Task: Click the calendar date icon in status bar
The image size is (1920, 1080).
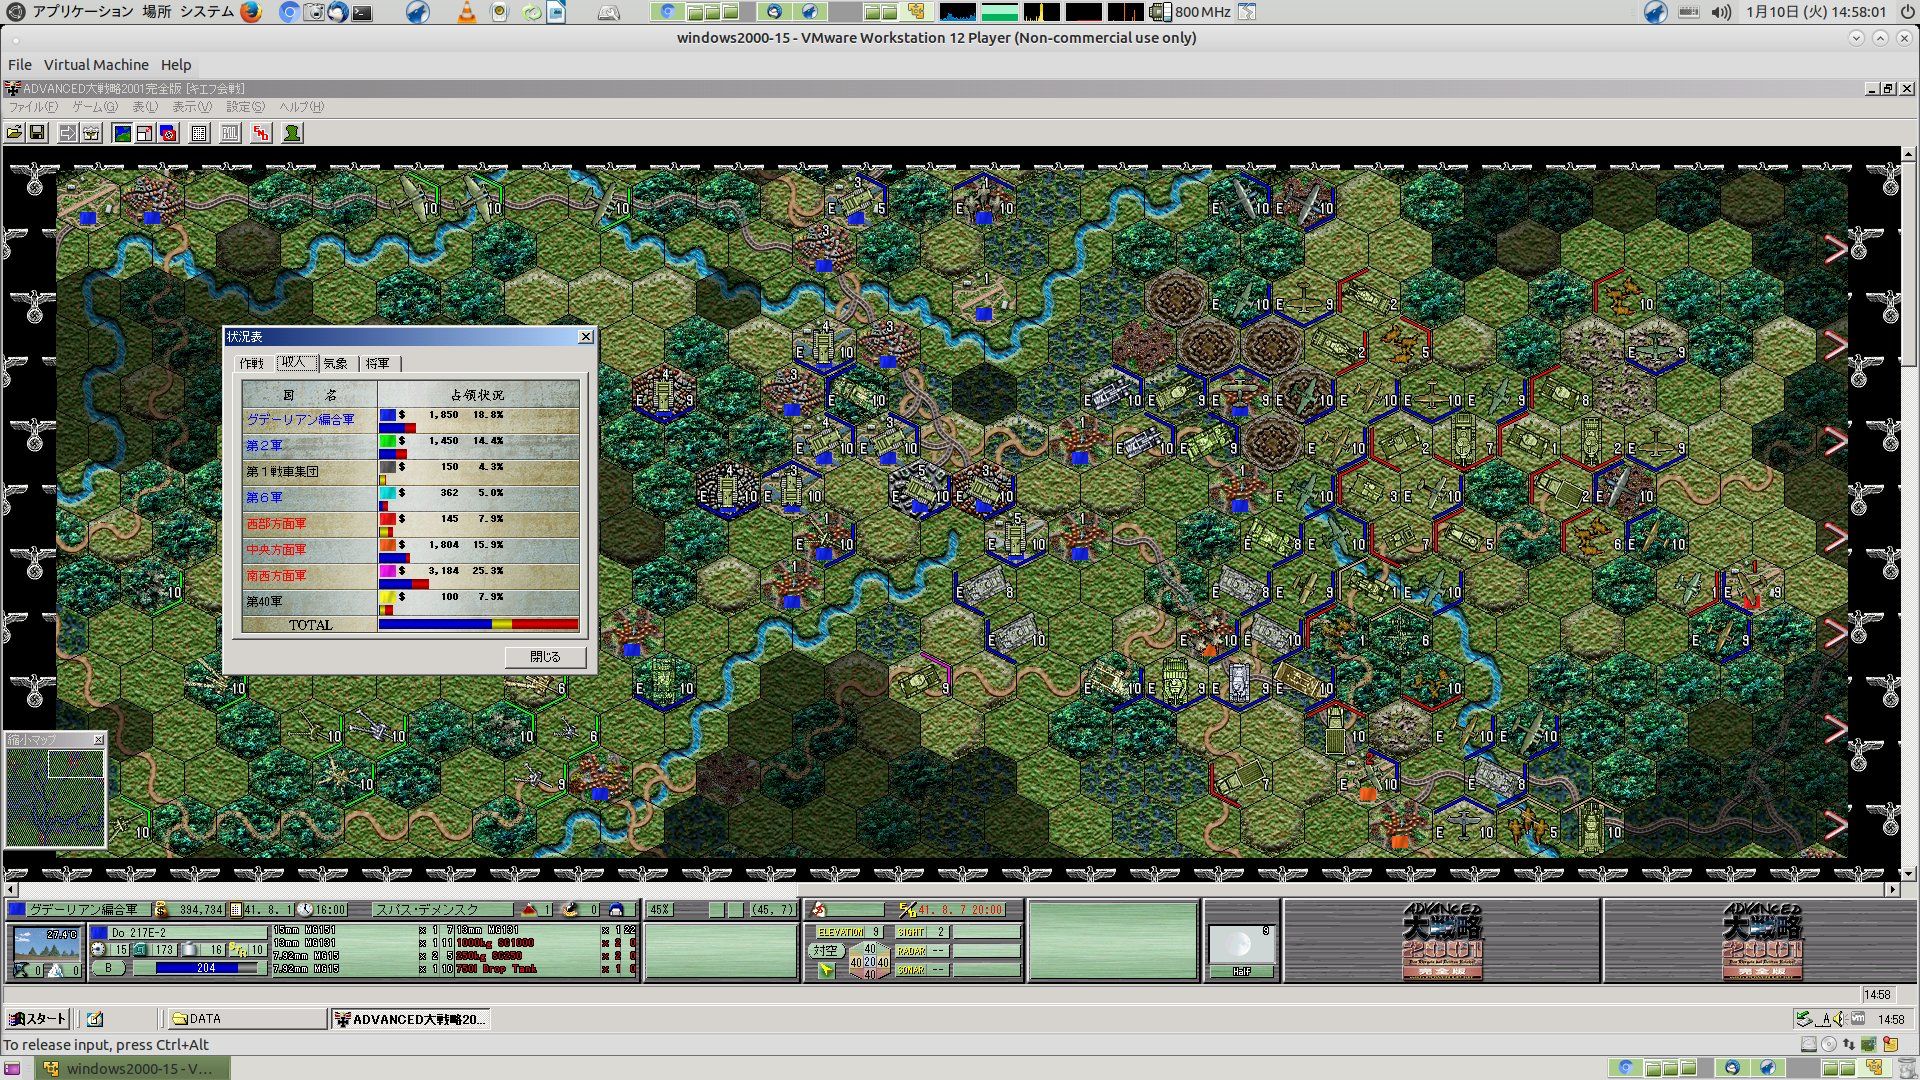Action: pyautogui.click(x=236, y=910)
